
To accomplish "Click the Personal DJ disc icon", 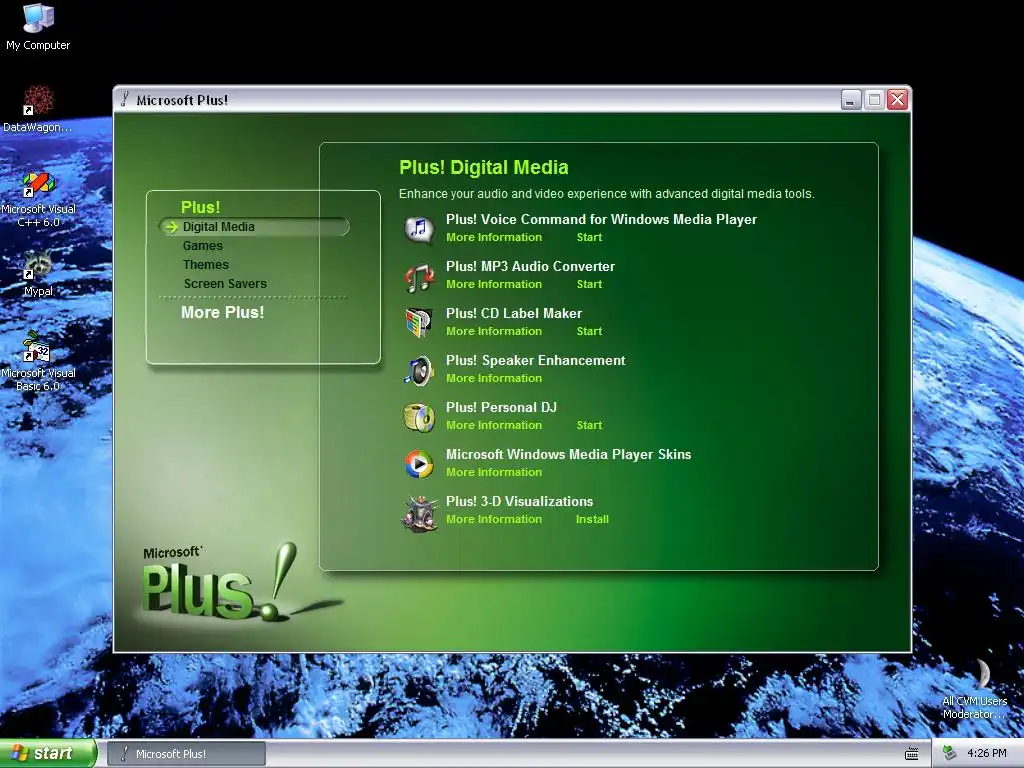I will 419,417.
